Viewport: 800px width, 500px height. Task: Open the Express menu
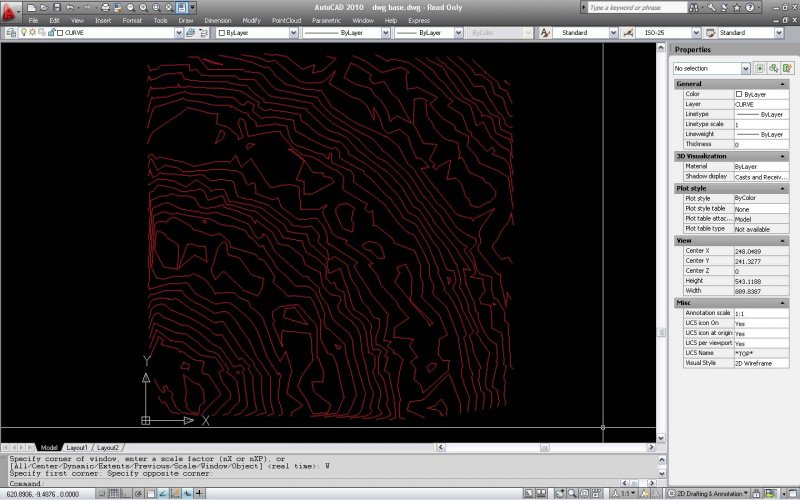(419, 20)
